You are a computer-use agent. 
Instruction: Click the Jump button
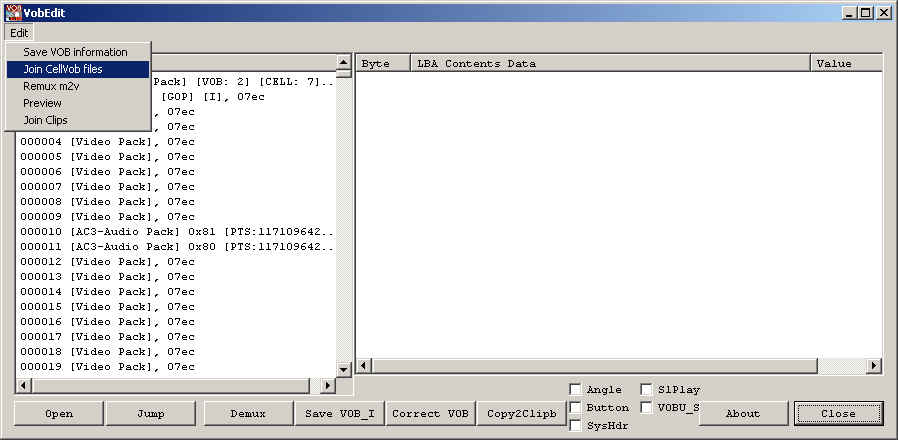point(151,414)
